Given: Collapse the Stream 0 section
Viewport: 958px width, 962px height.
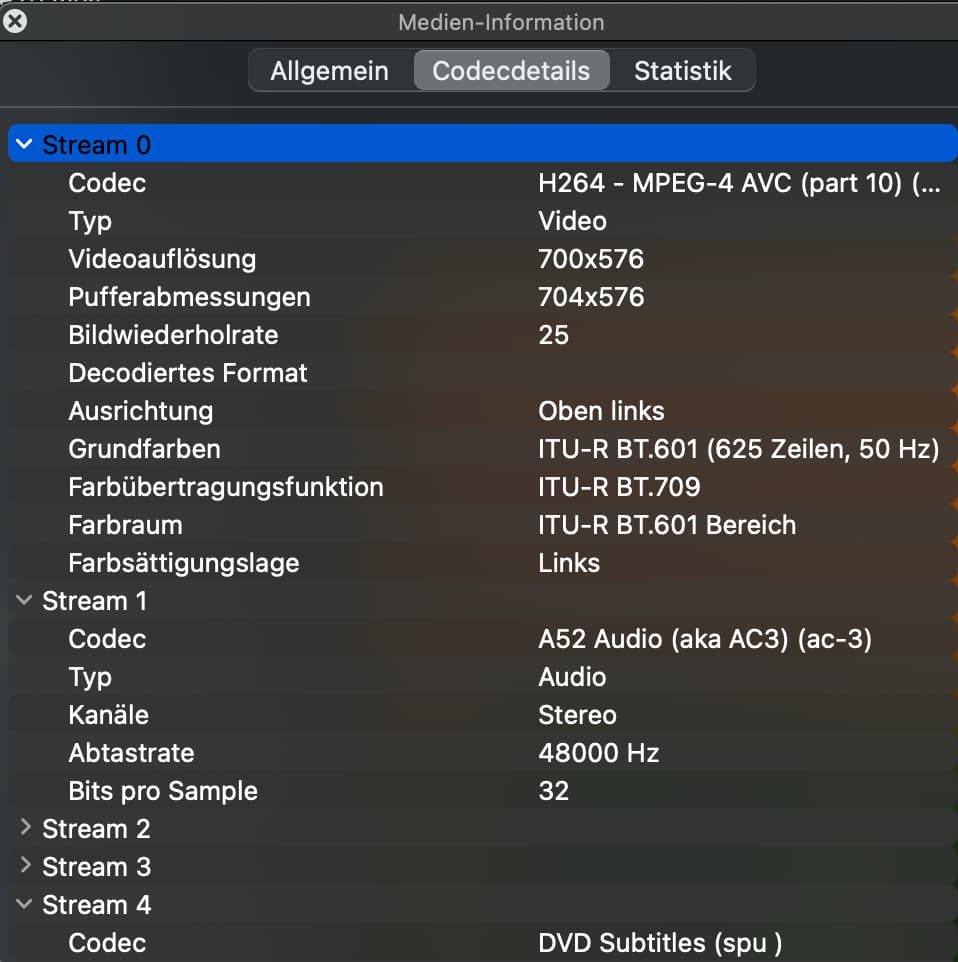Looking at the screenshot, I should tap(25, 145).
